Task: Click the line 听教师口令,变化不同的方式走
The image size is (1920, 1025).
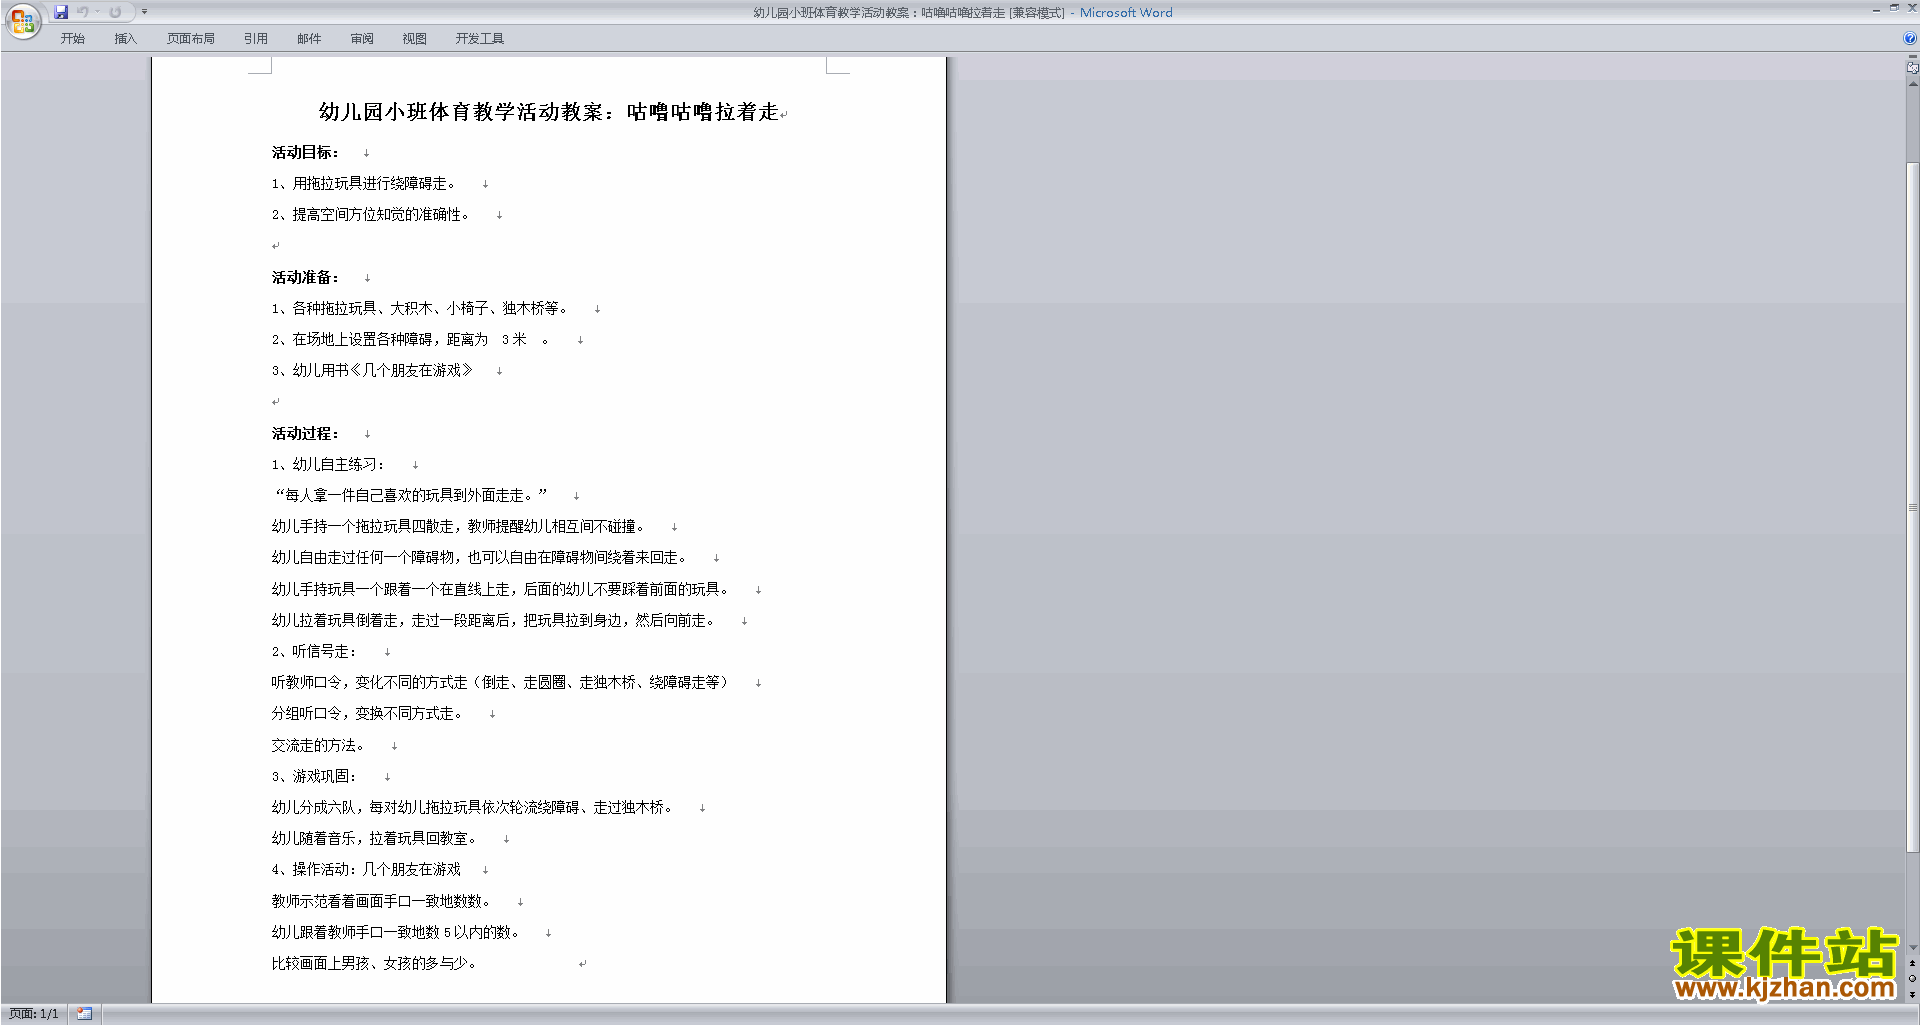Action: click(501, 683)
